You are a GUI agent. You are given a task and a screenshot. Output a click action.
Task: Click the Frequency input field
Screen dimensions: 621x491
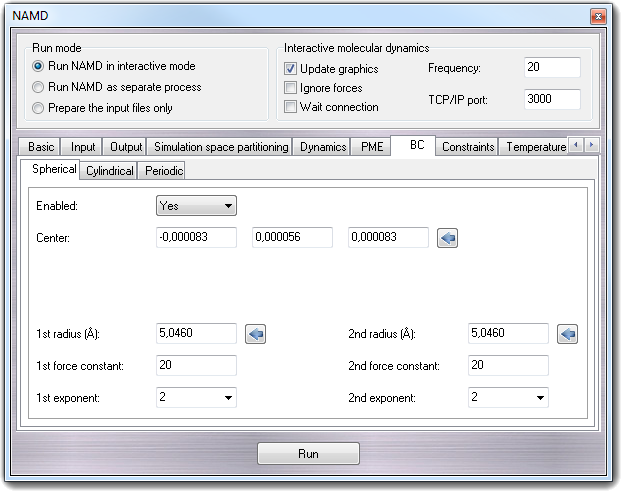pos(552,67)
